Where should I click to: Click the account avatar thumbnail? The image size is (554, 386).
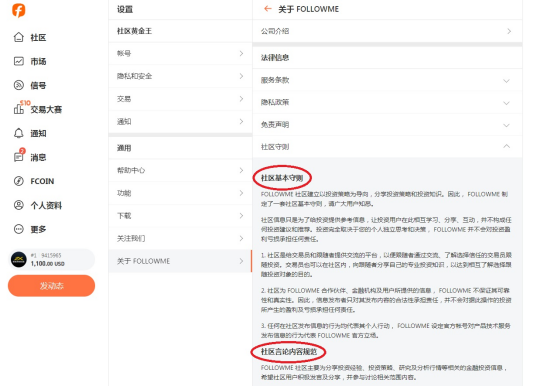pyautogui.click(x=19, y=260)
